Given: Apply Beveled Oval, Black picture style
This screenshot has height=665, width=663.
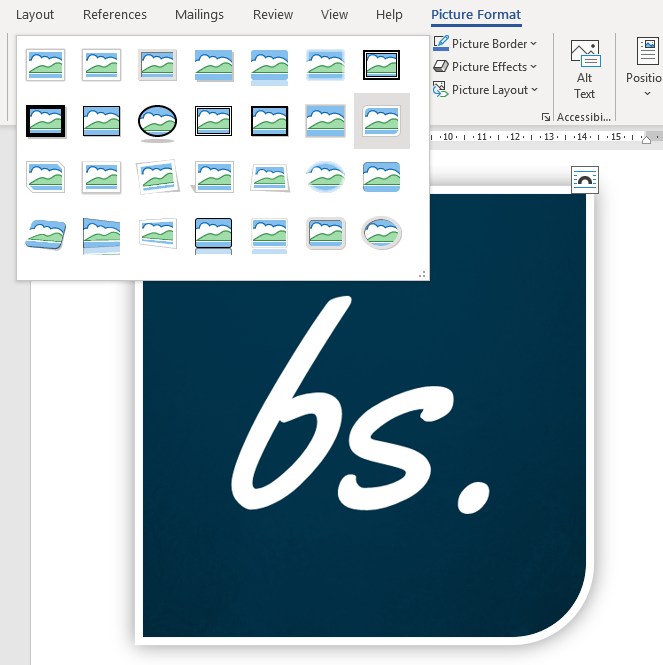Looking at the screenshot, I should click(157, 122).
